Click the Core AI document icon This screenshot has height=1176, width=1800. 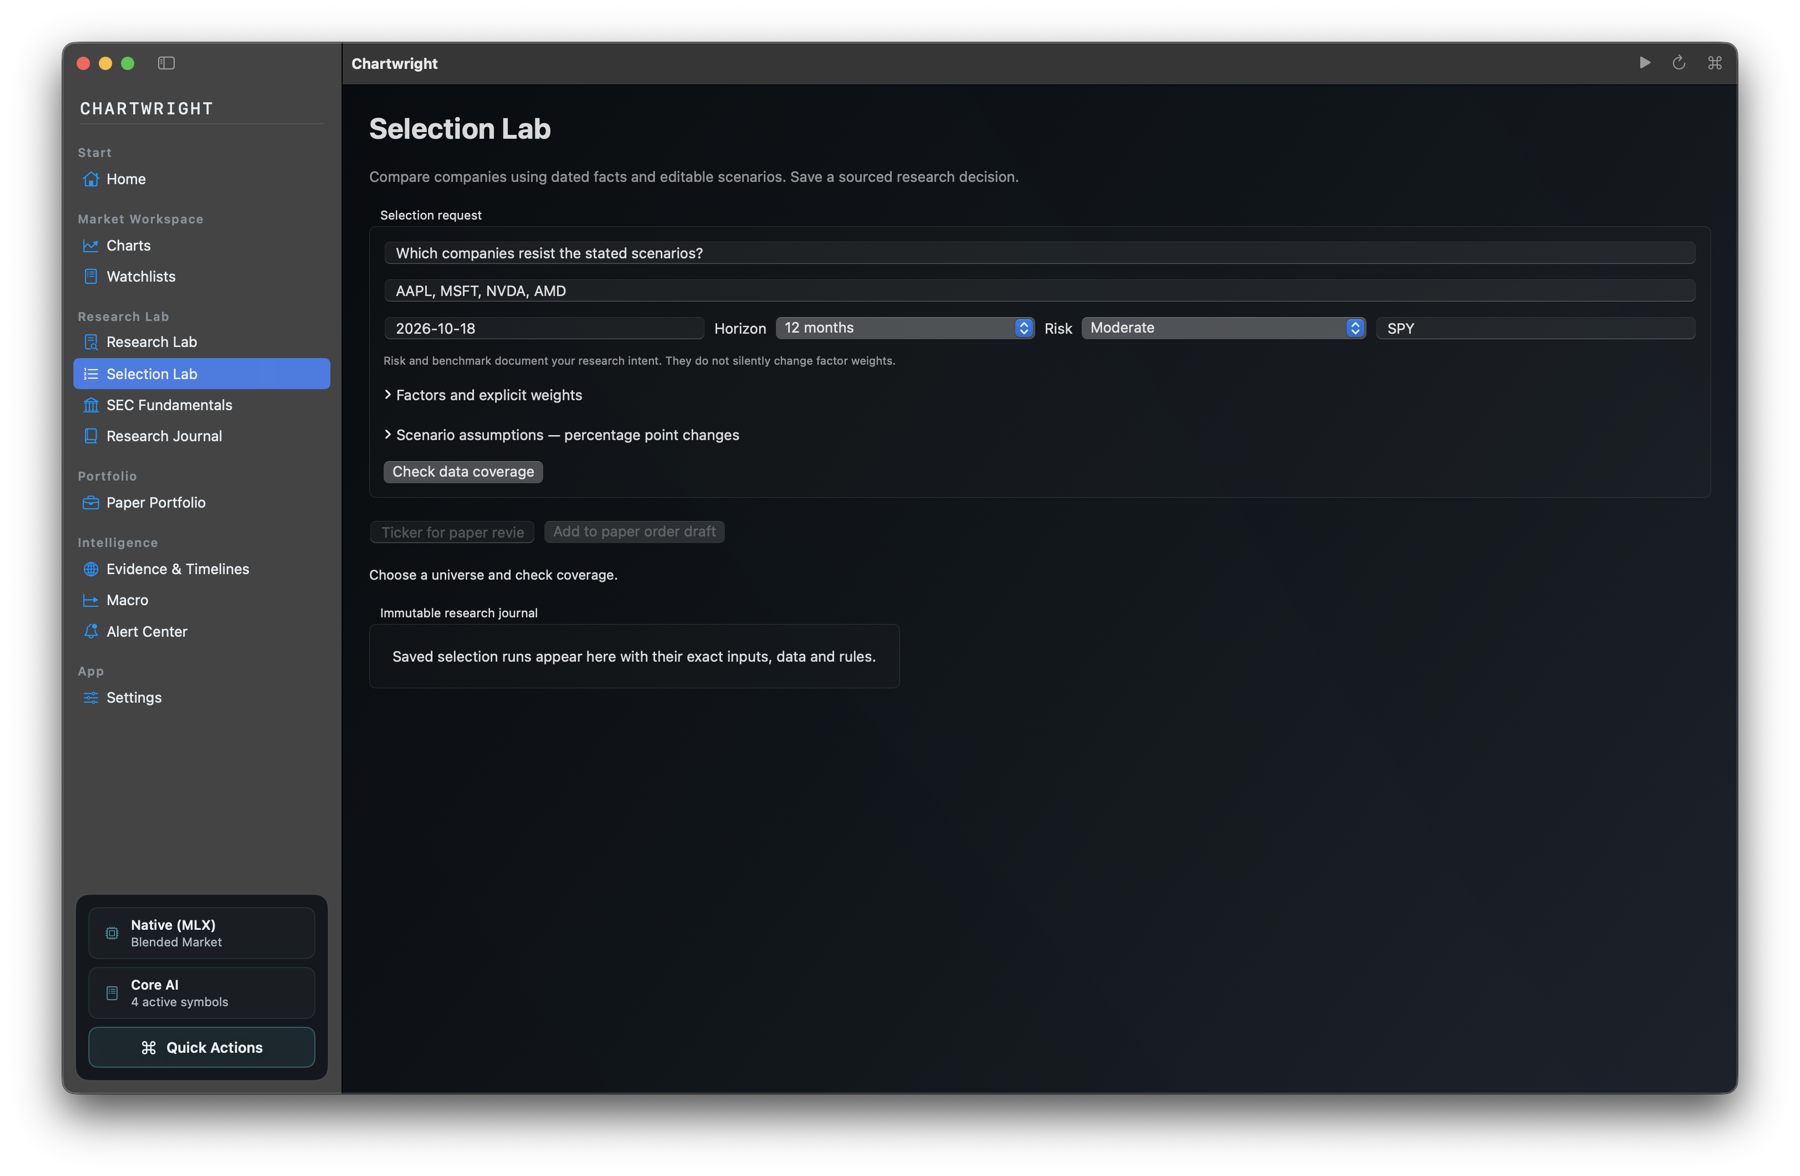[112, 993]
